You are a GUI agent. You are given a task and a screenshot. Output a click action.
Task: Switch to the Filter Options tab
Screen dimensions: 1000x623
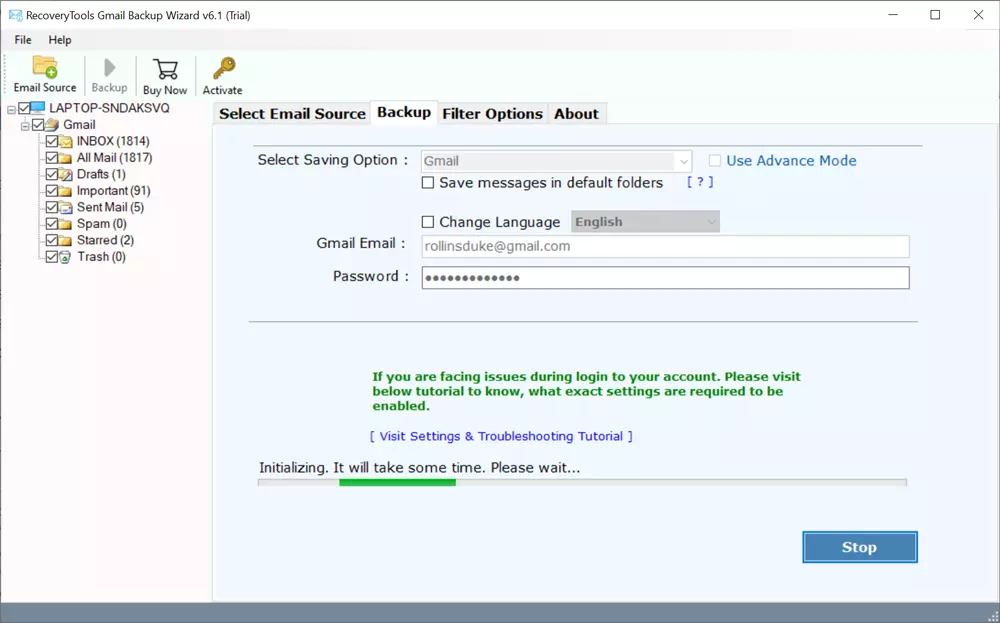pyautogui.click(x=492, y=114)
